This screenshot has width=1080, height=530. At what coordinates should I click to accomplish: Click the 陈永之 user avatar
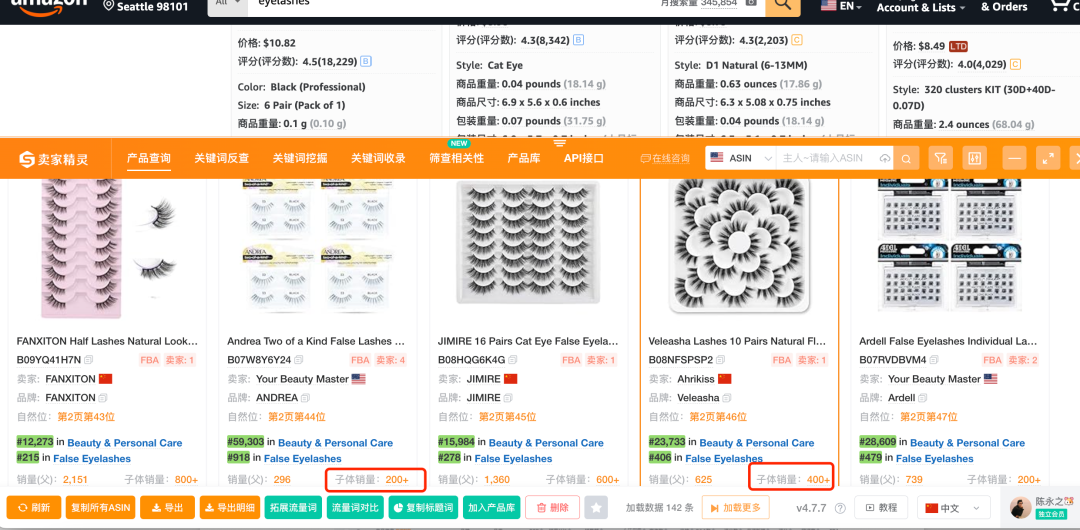coord(1021,508)
